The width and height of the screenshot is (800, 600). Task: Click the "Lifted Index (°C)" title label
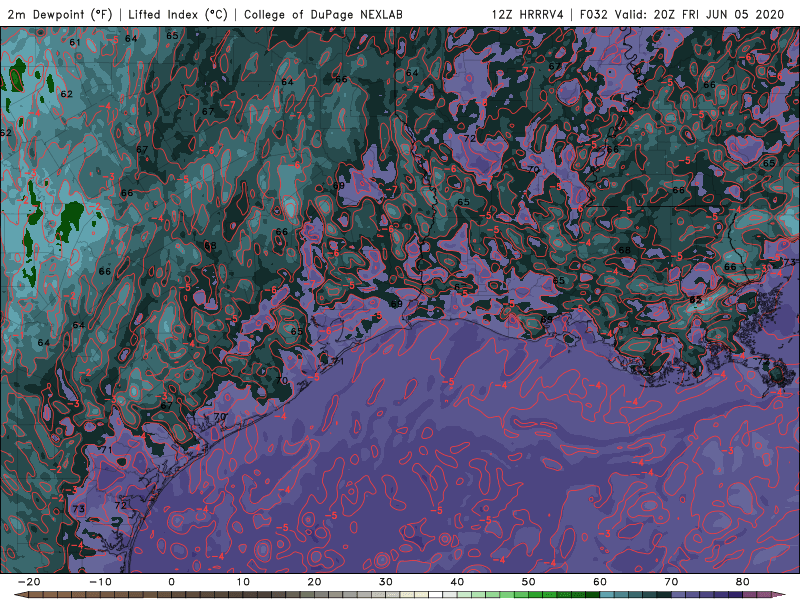178,14
